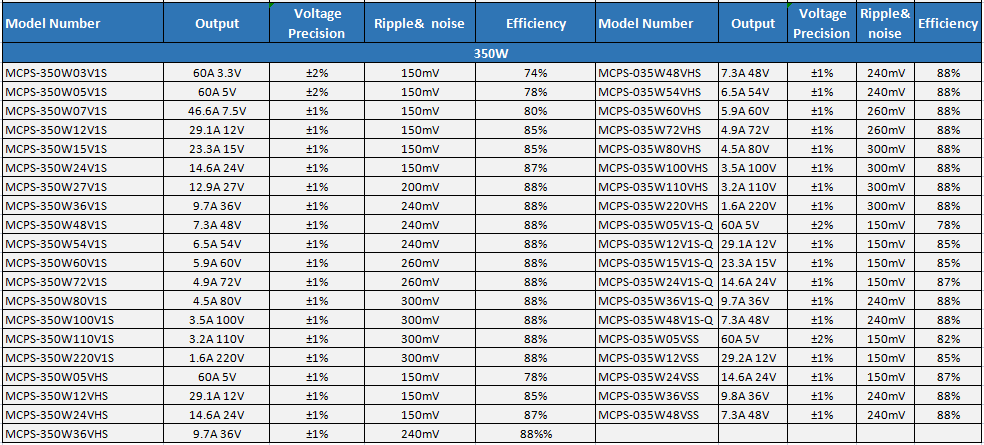984x445 pixels.
Task: Select the MCPS-035W100VHS model cell
Action: coord(654,168)
